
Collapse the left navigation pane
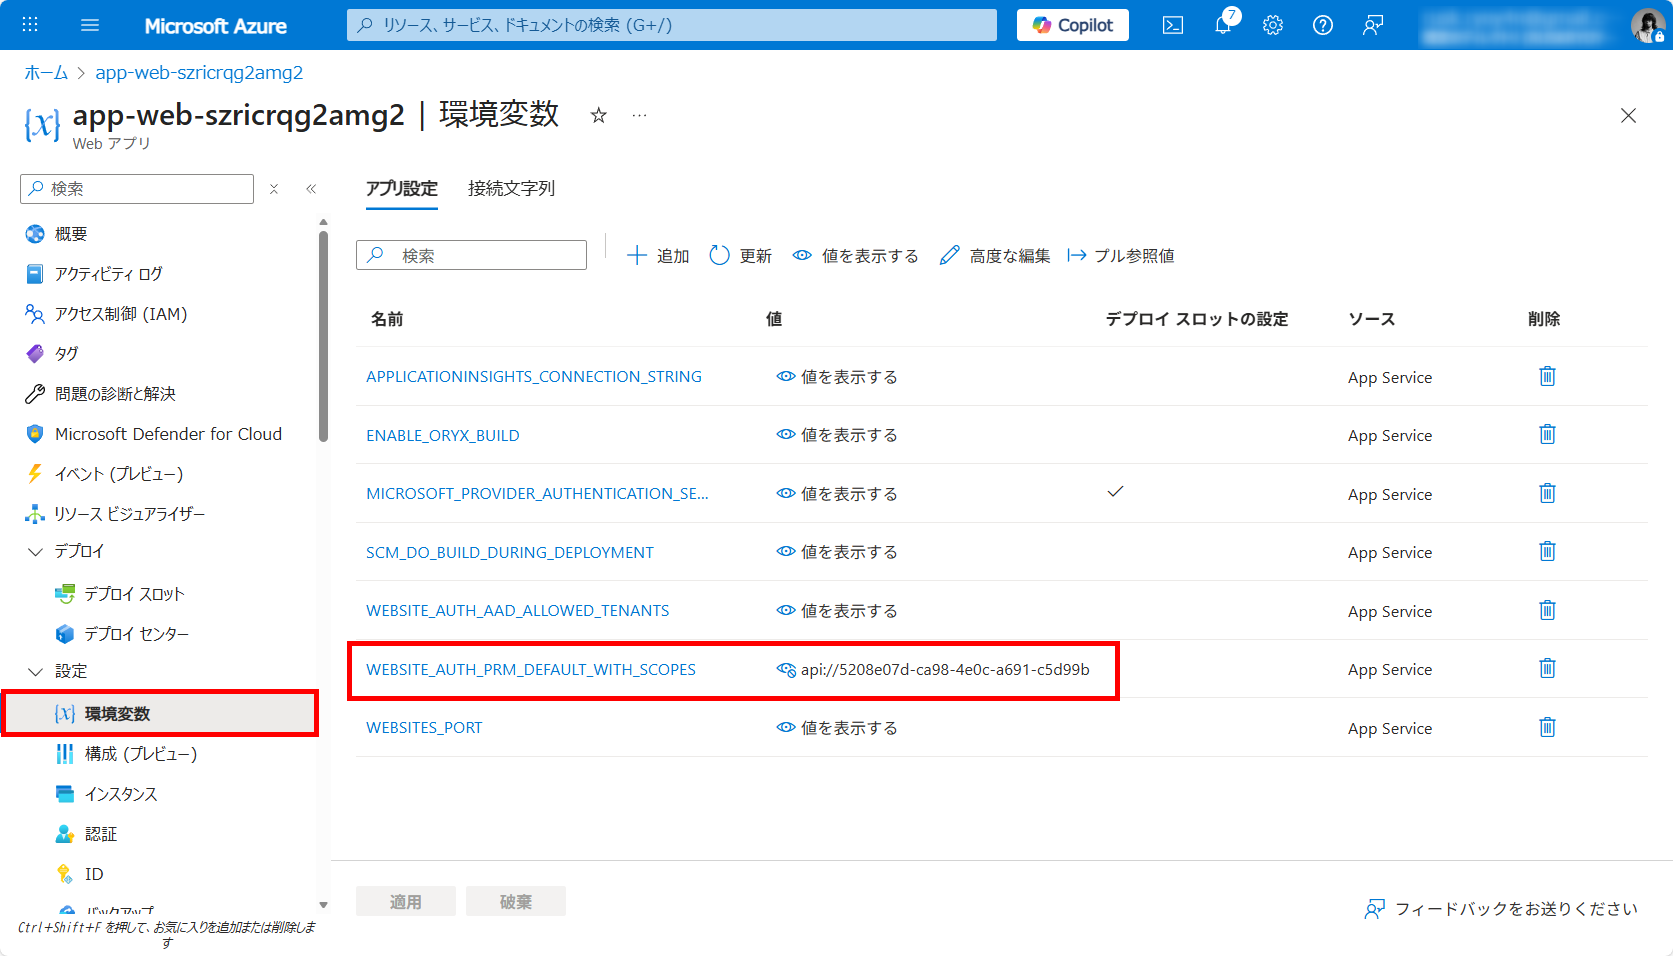311,189
